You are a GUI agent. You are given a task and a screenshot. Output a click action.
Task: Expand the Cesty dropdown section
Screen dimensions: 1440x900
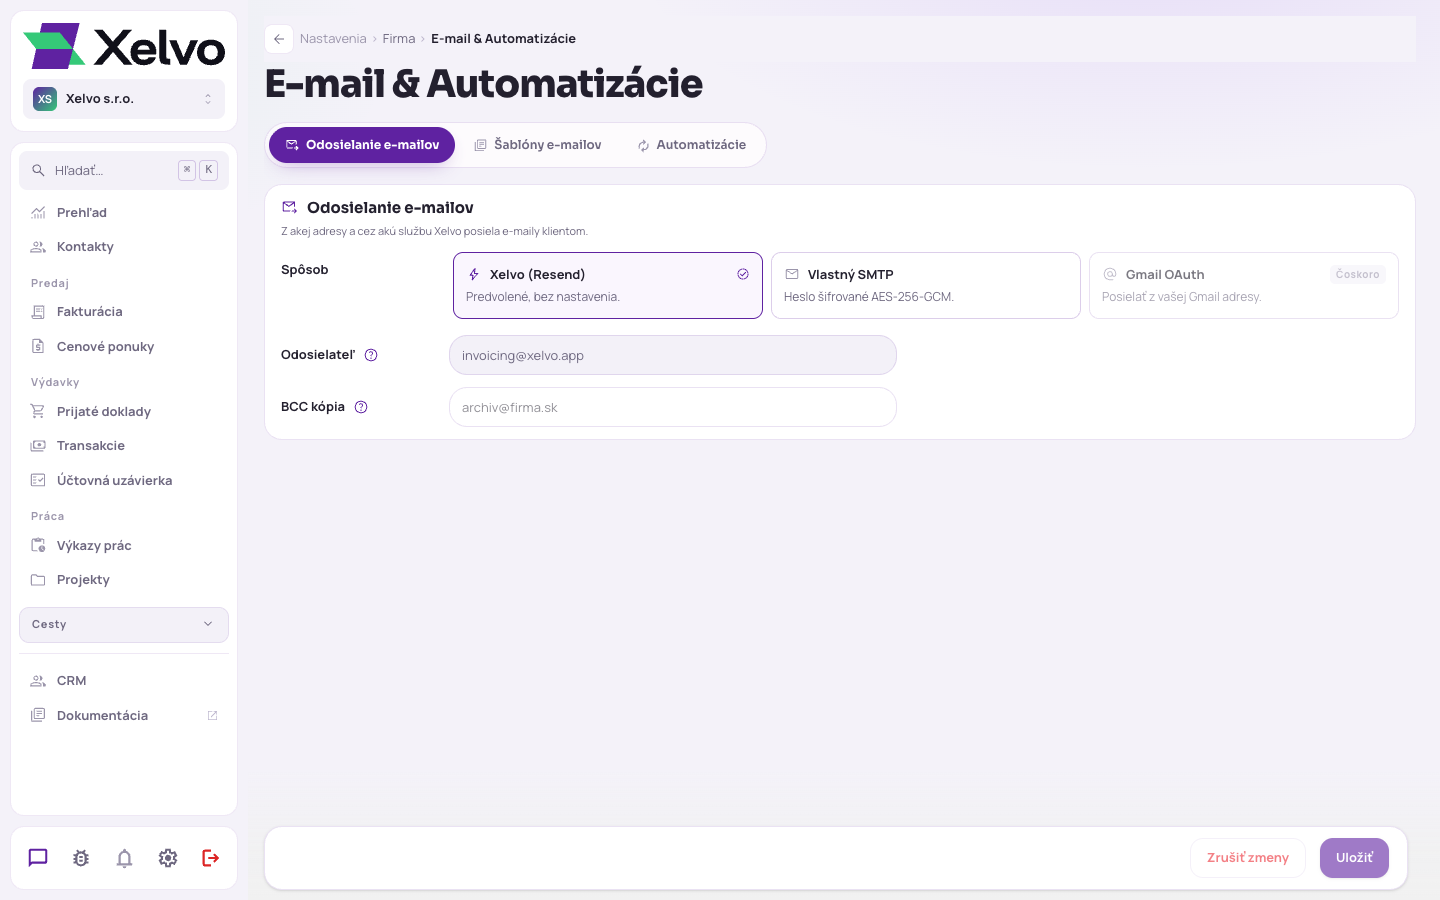pyautogui.click(x=124, y=625)
